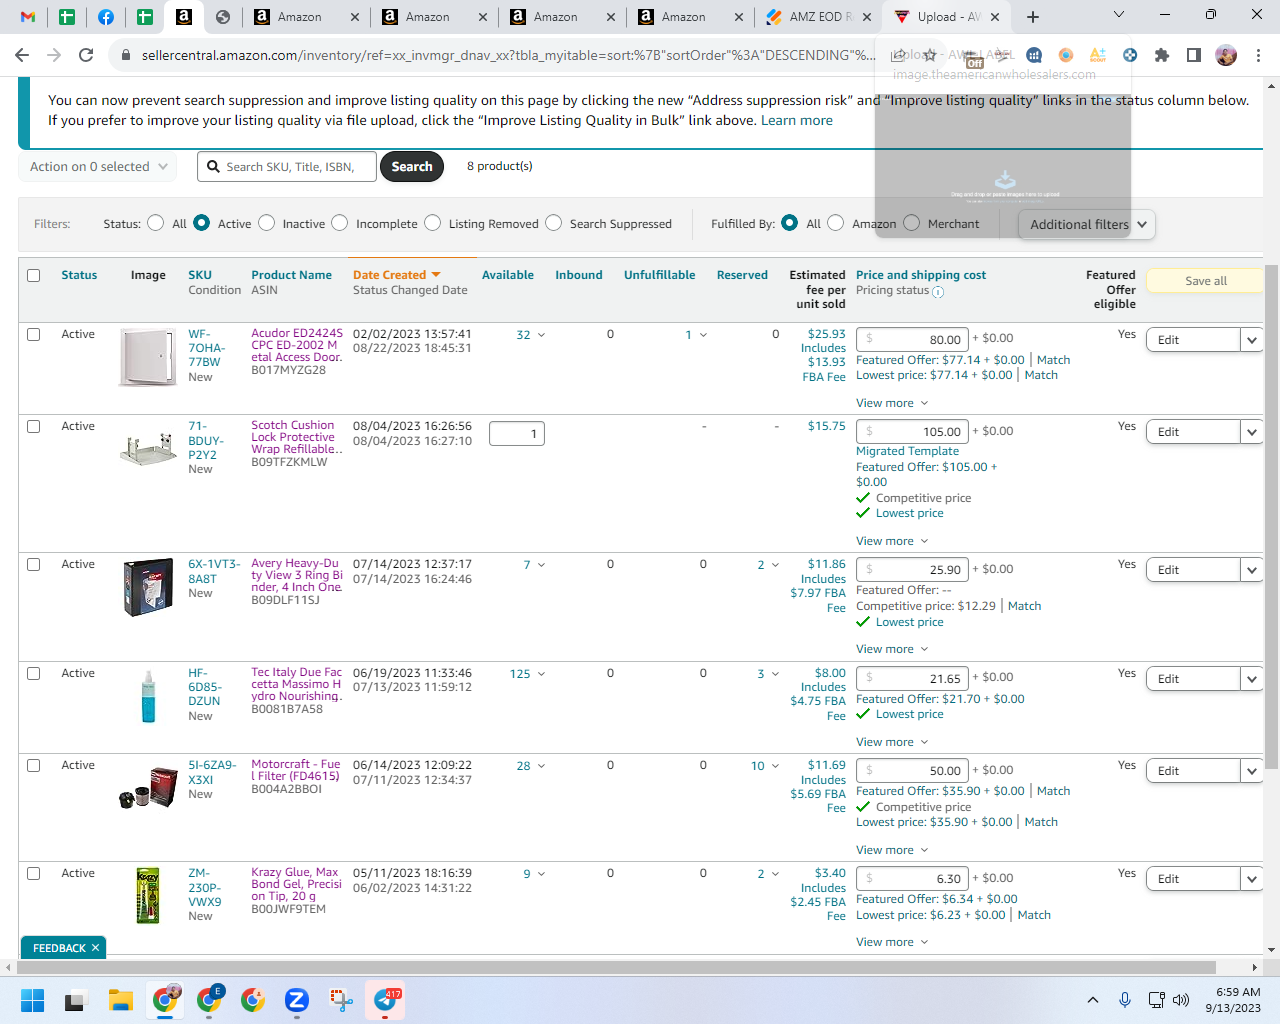Open Chrome side panel icon
This screenshot has width=1280, height=1024.
[1193, 55]
